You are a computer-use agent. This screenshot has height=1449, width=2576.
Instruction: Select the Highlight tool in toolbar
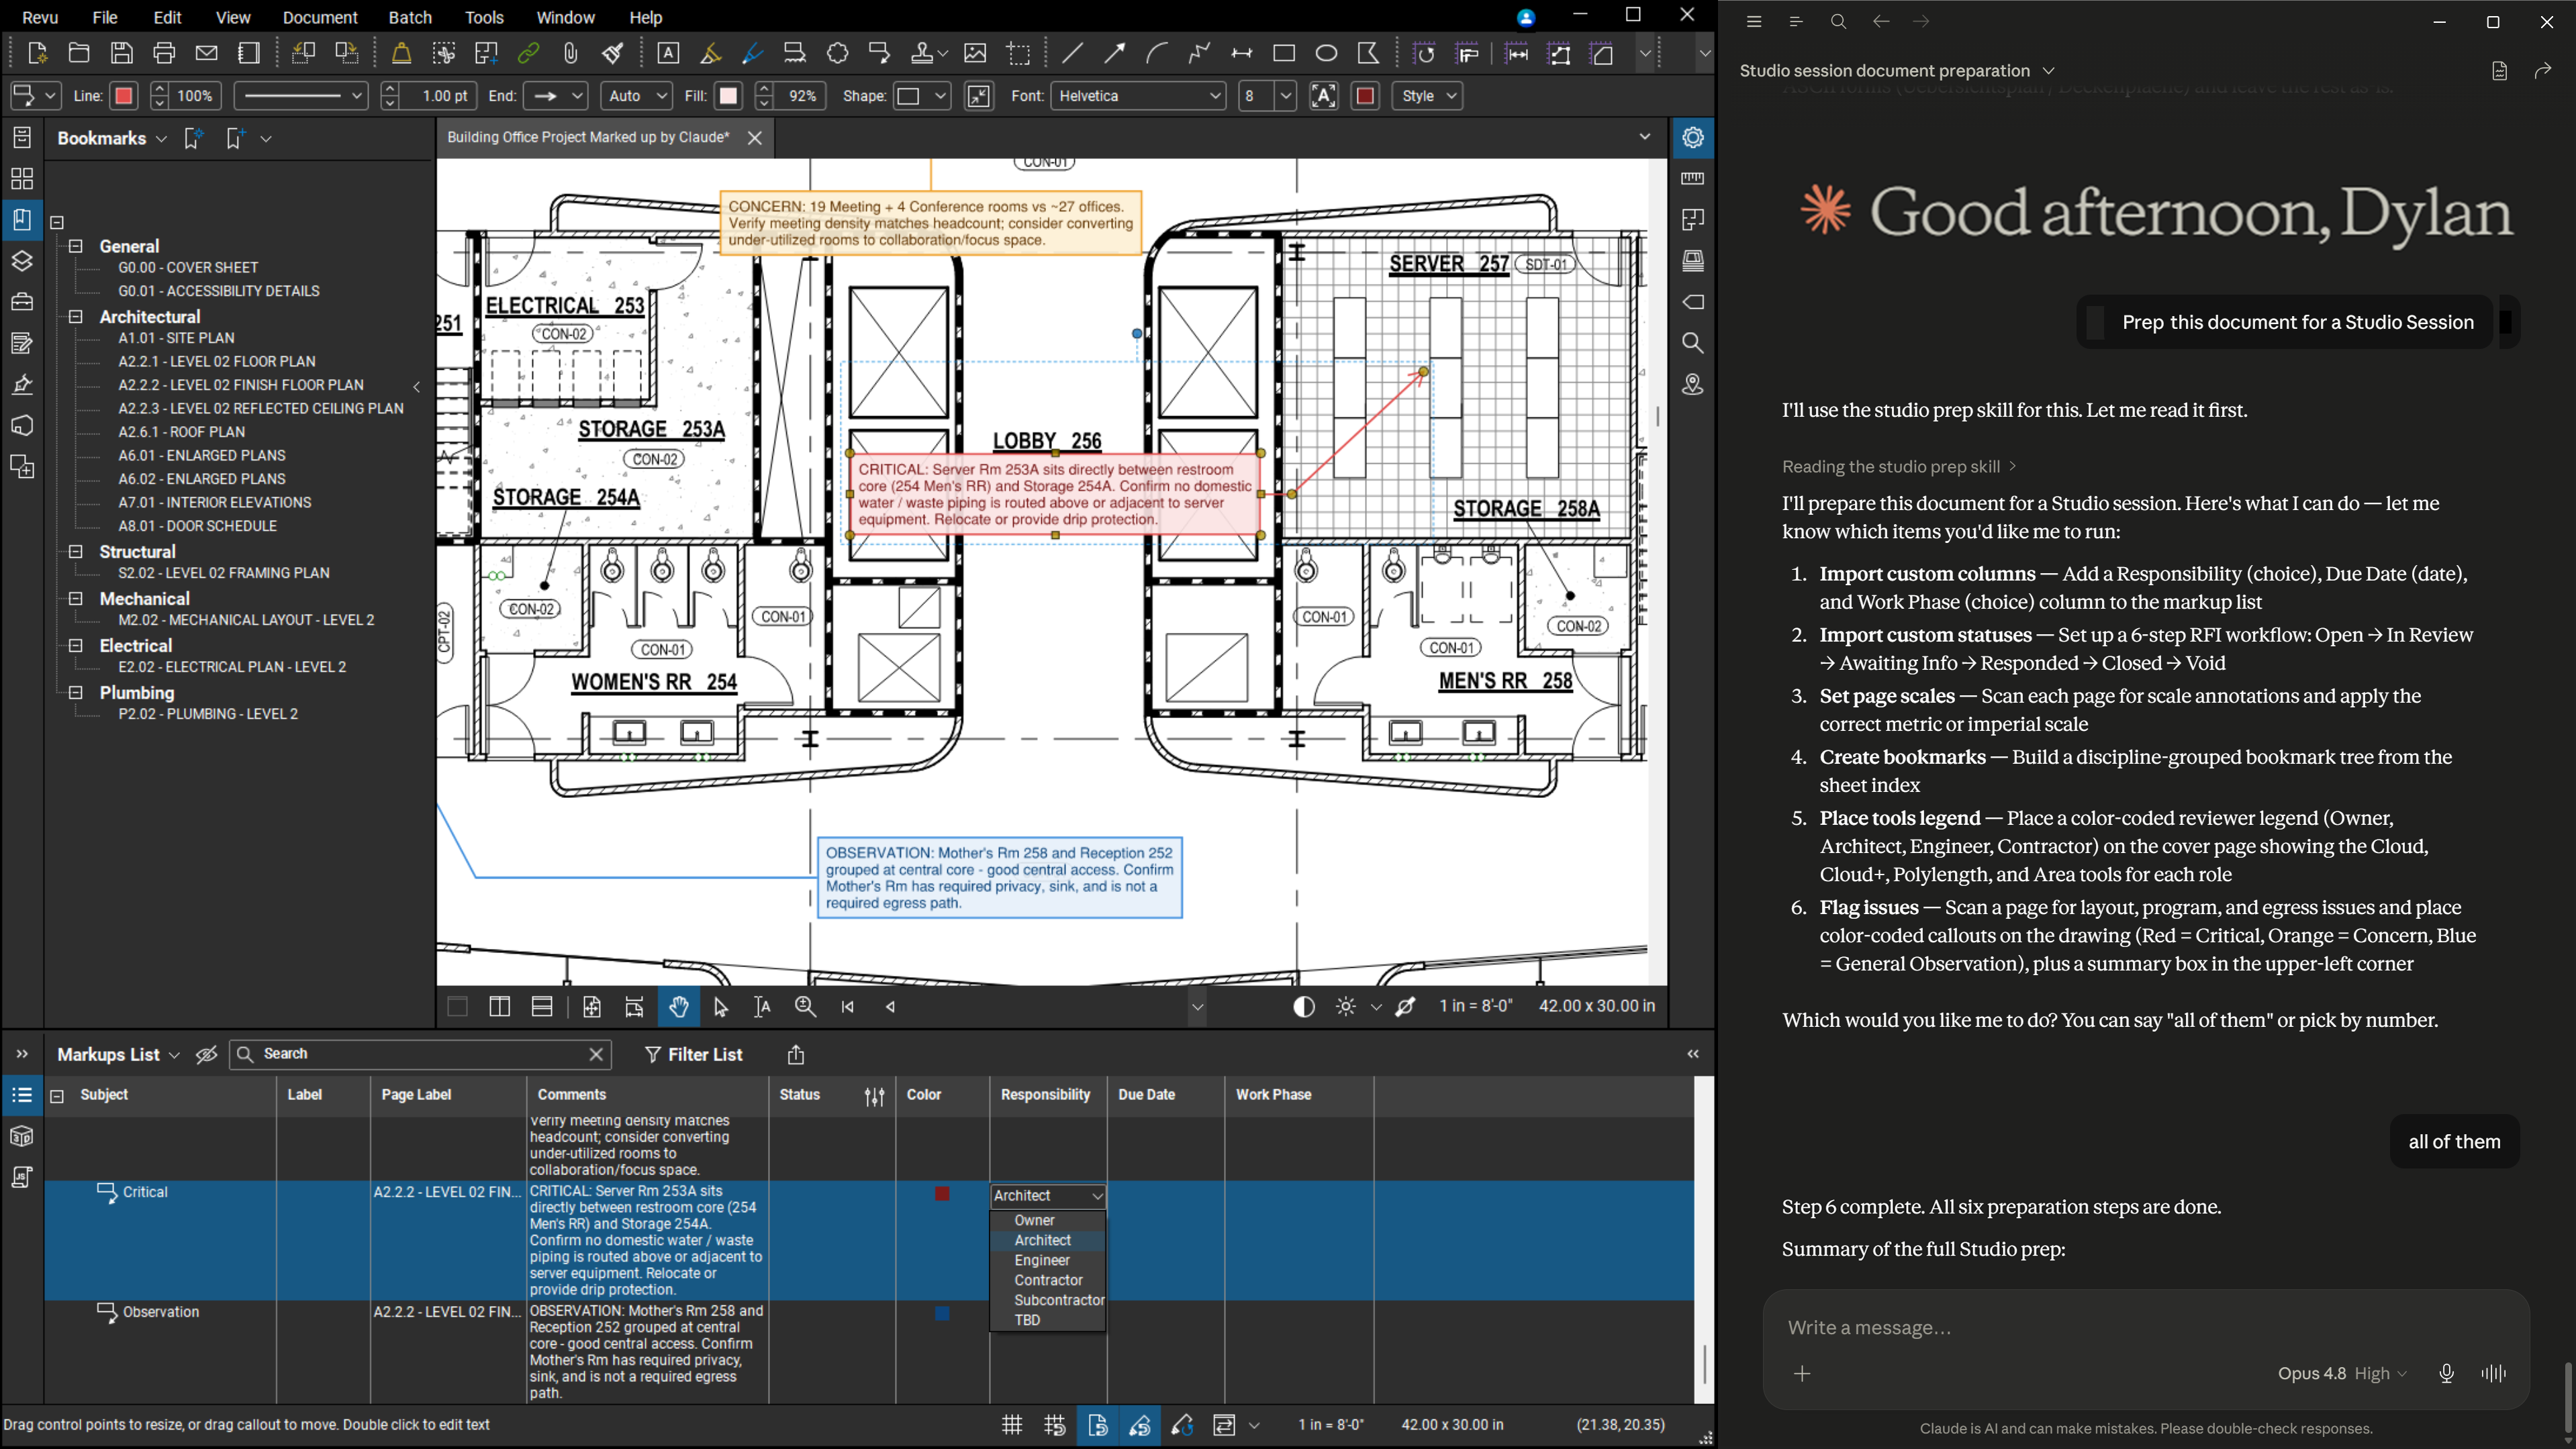(x=710, y=54)
